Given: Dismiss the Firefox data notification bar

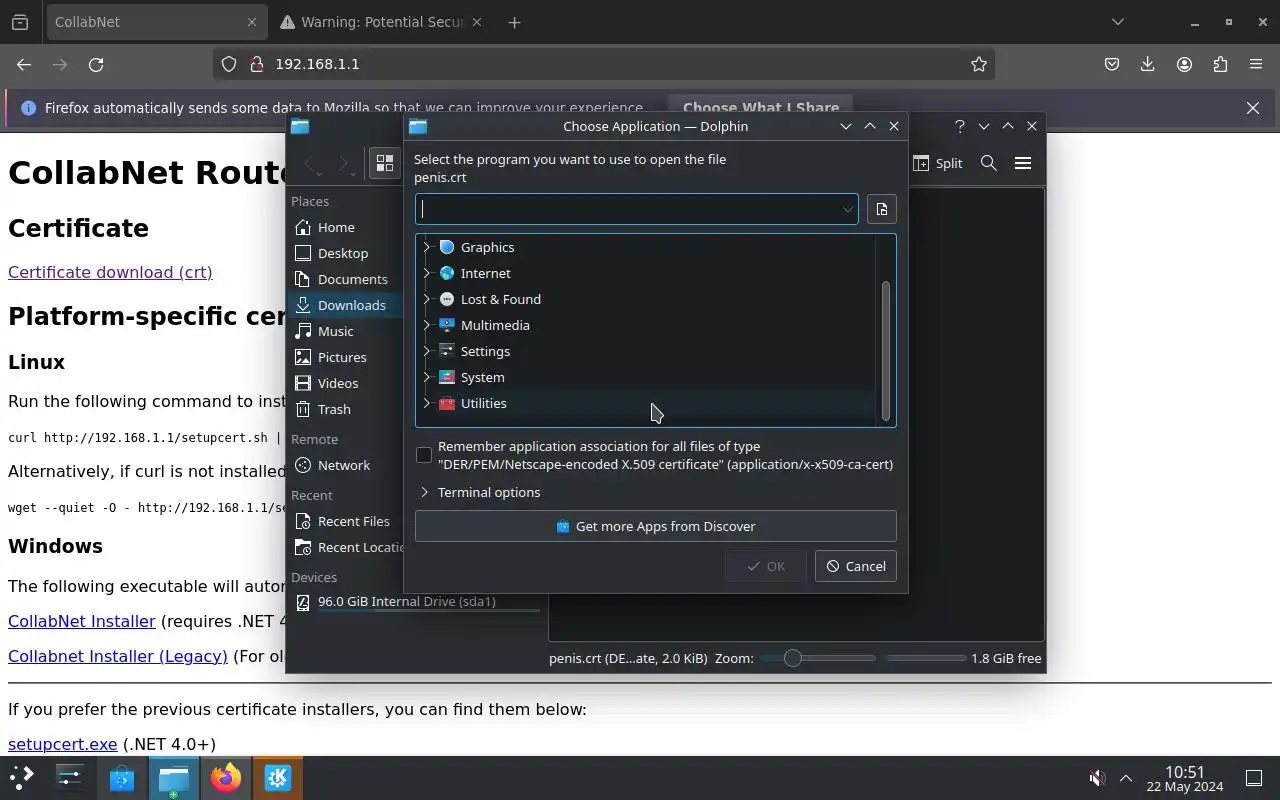Looking at the screenshot, I should click(1253, 108).
